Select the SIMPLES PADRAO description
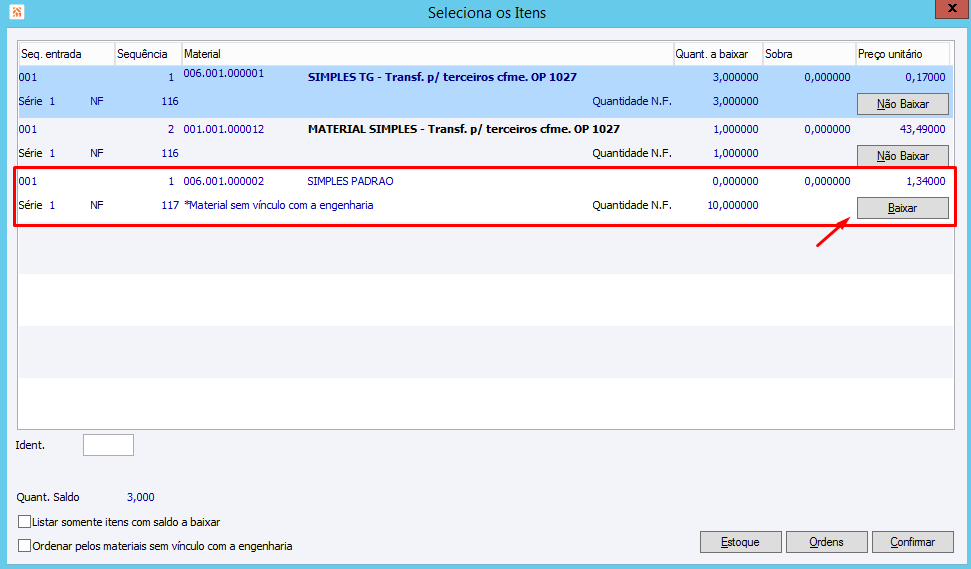Viewport: 971px width, 569px height. (x=351, y=181)
